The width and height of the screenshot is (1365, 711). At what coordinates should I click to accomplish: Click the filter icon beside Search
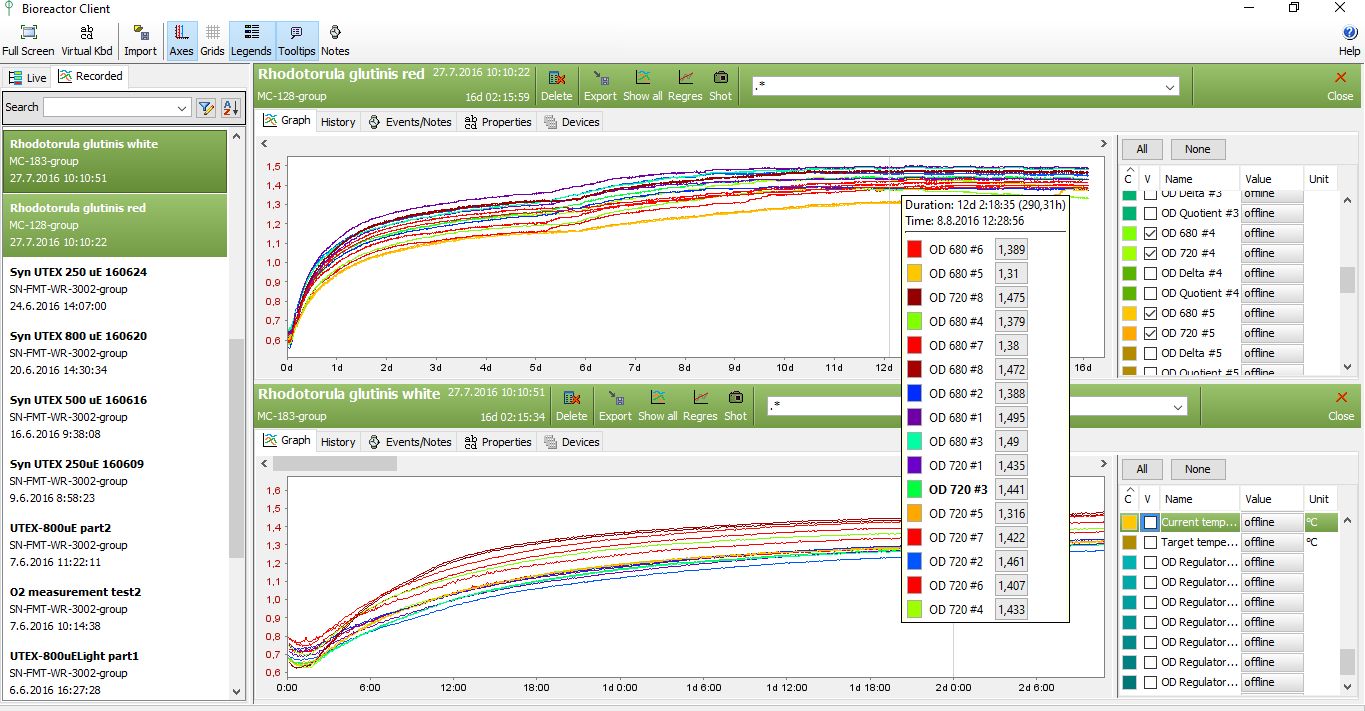(206, 108)
